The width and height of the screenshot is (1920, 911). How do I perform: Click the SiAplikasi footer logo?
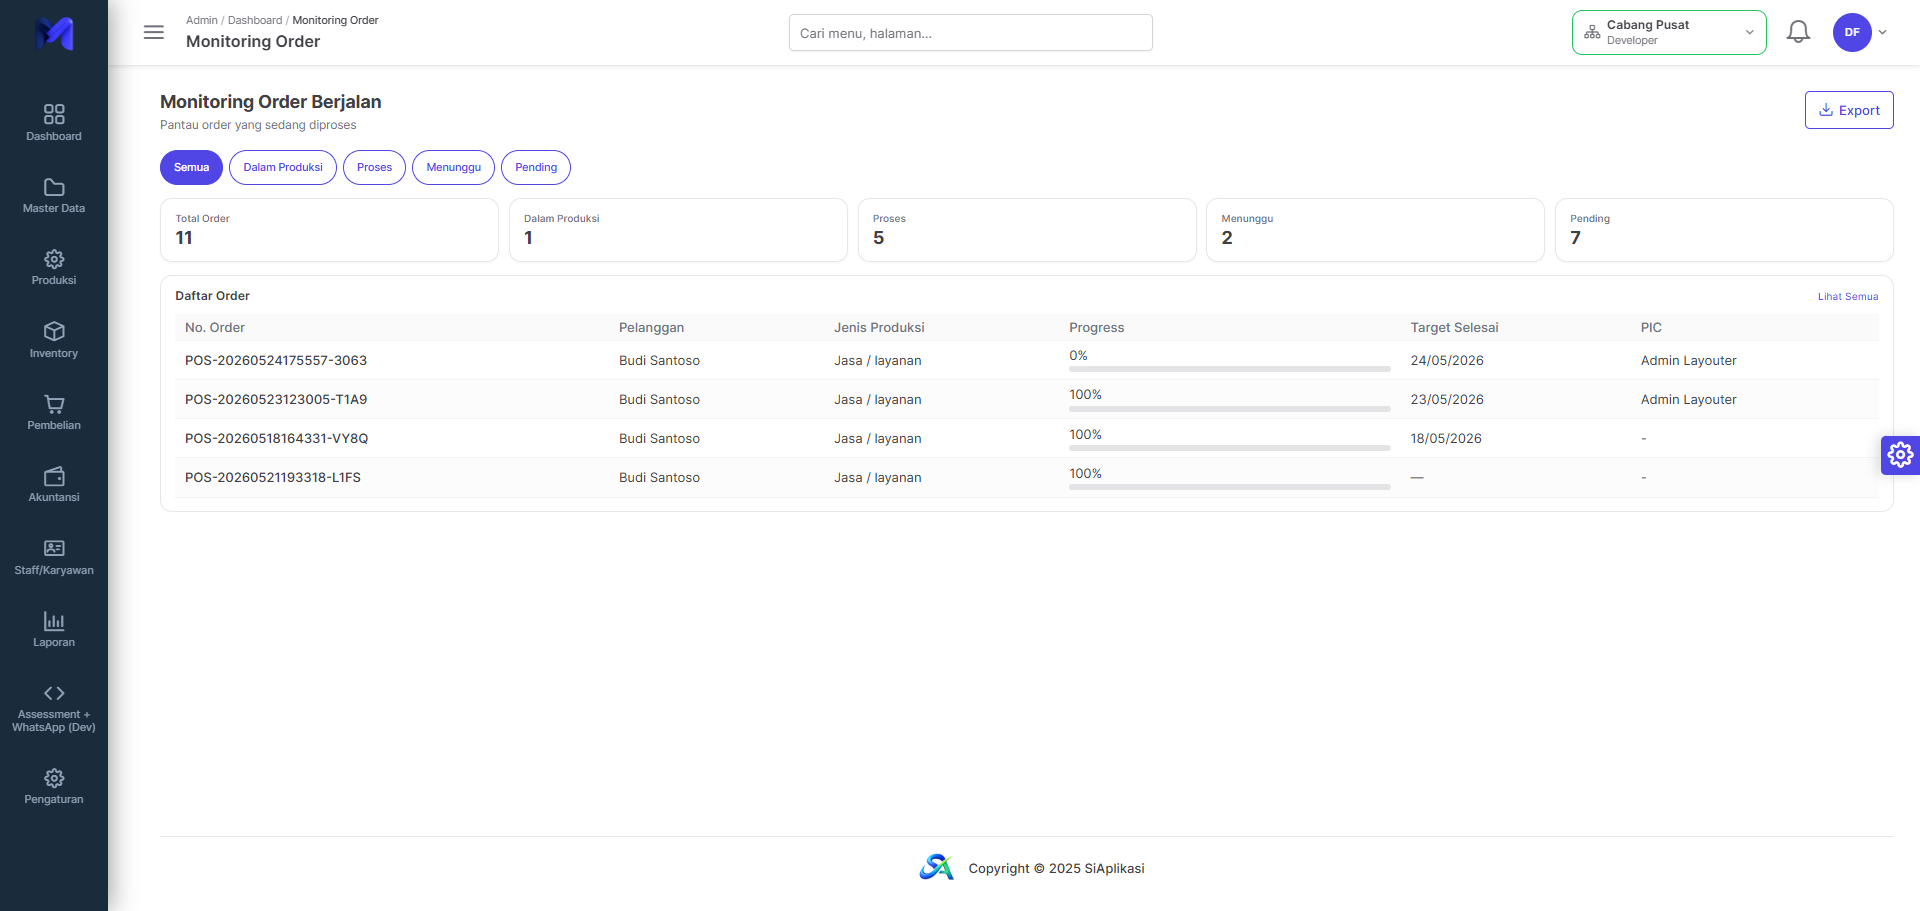[x=937, y=867]
